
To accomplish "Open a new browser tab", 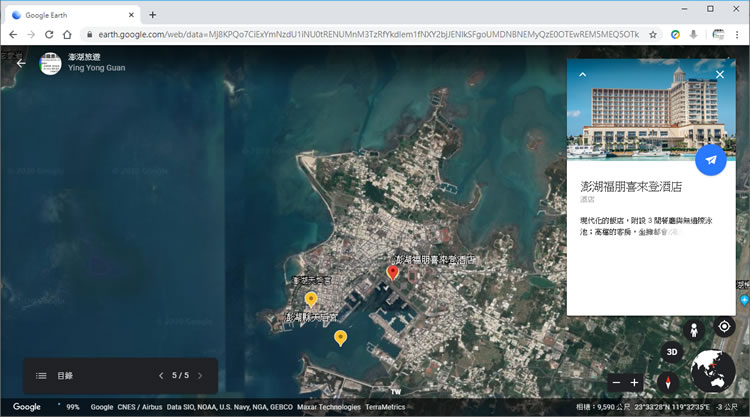I will click(152, 15).
